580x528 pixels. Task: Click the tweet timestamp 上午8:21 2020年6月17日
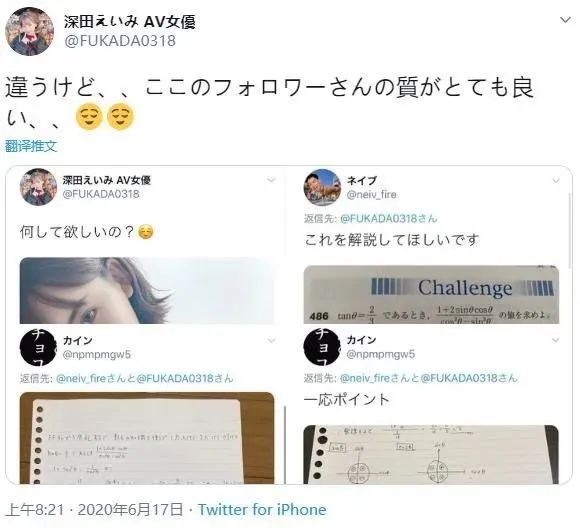click(95, 509)
